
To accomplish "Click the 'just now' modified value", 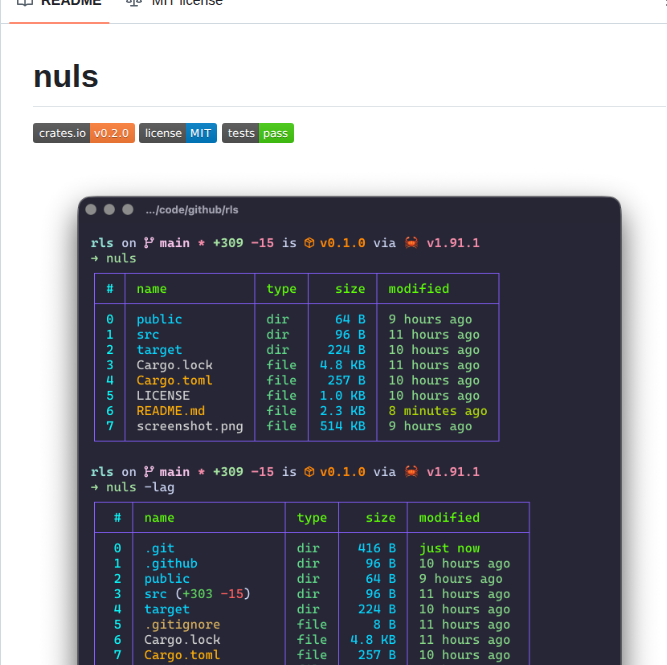I will coord(450,548).
